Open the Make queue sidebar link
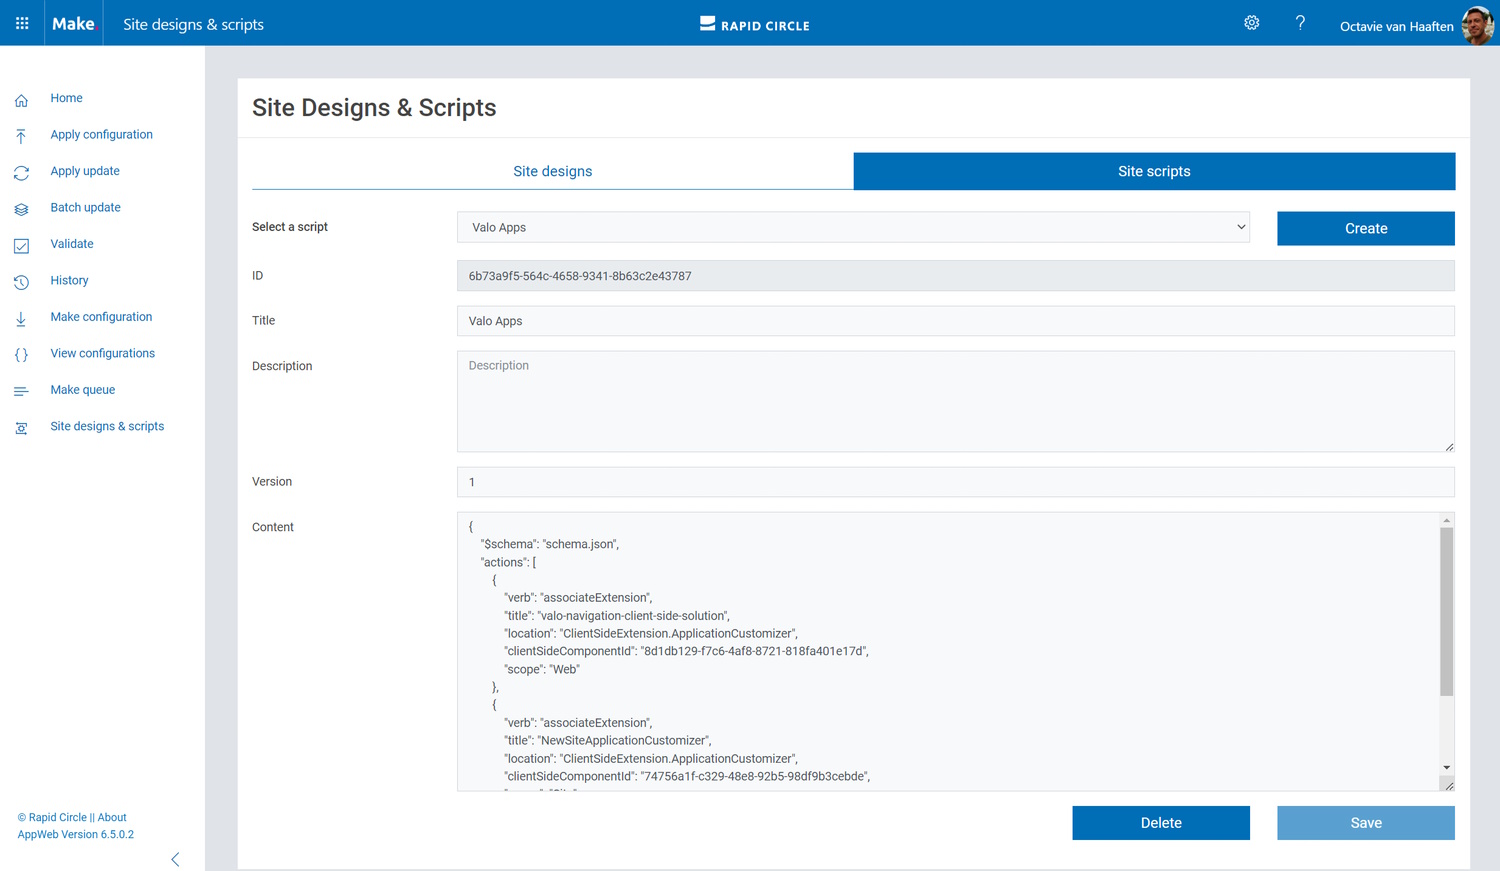 pos(83,390)
